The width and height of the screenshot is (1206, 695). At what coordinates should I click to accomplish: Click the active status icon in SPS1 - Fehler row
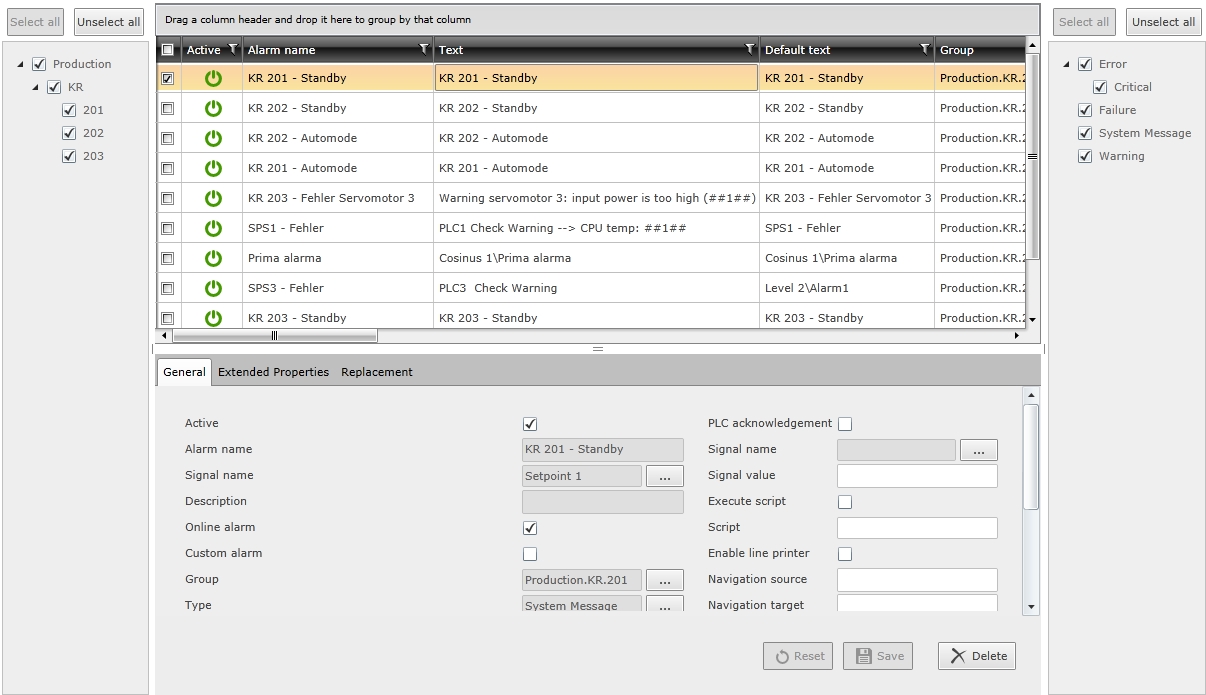pyautogui.click(x=213, y=228)
